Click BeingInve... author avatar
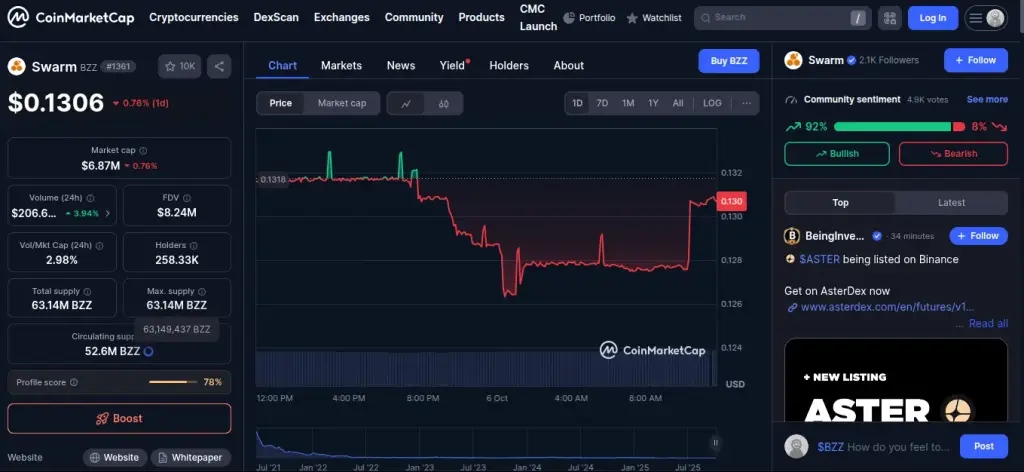The image size is (1024, 472). pyautogui.click(x=792, y=236)
